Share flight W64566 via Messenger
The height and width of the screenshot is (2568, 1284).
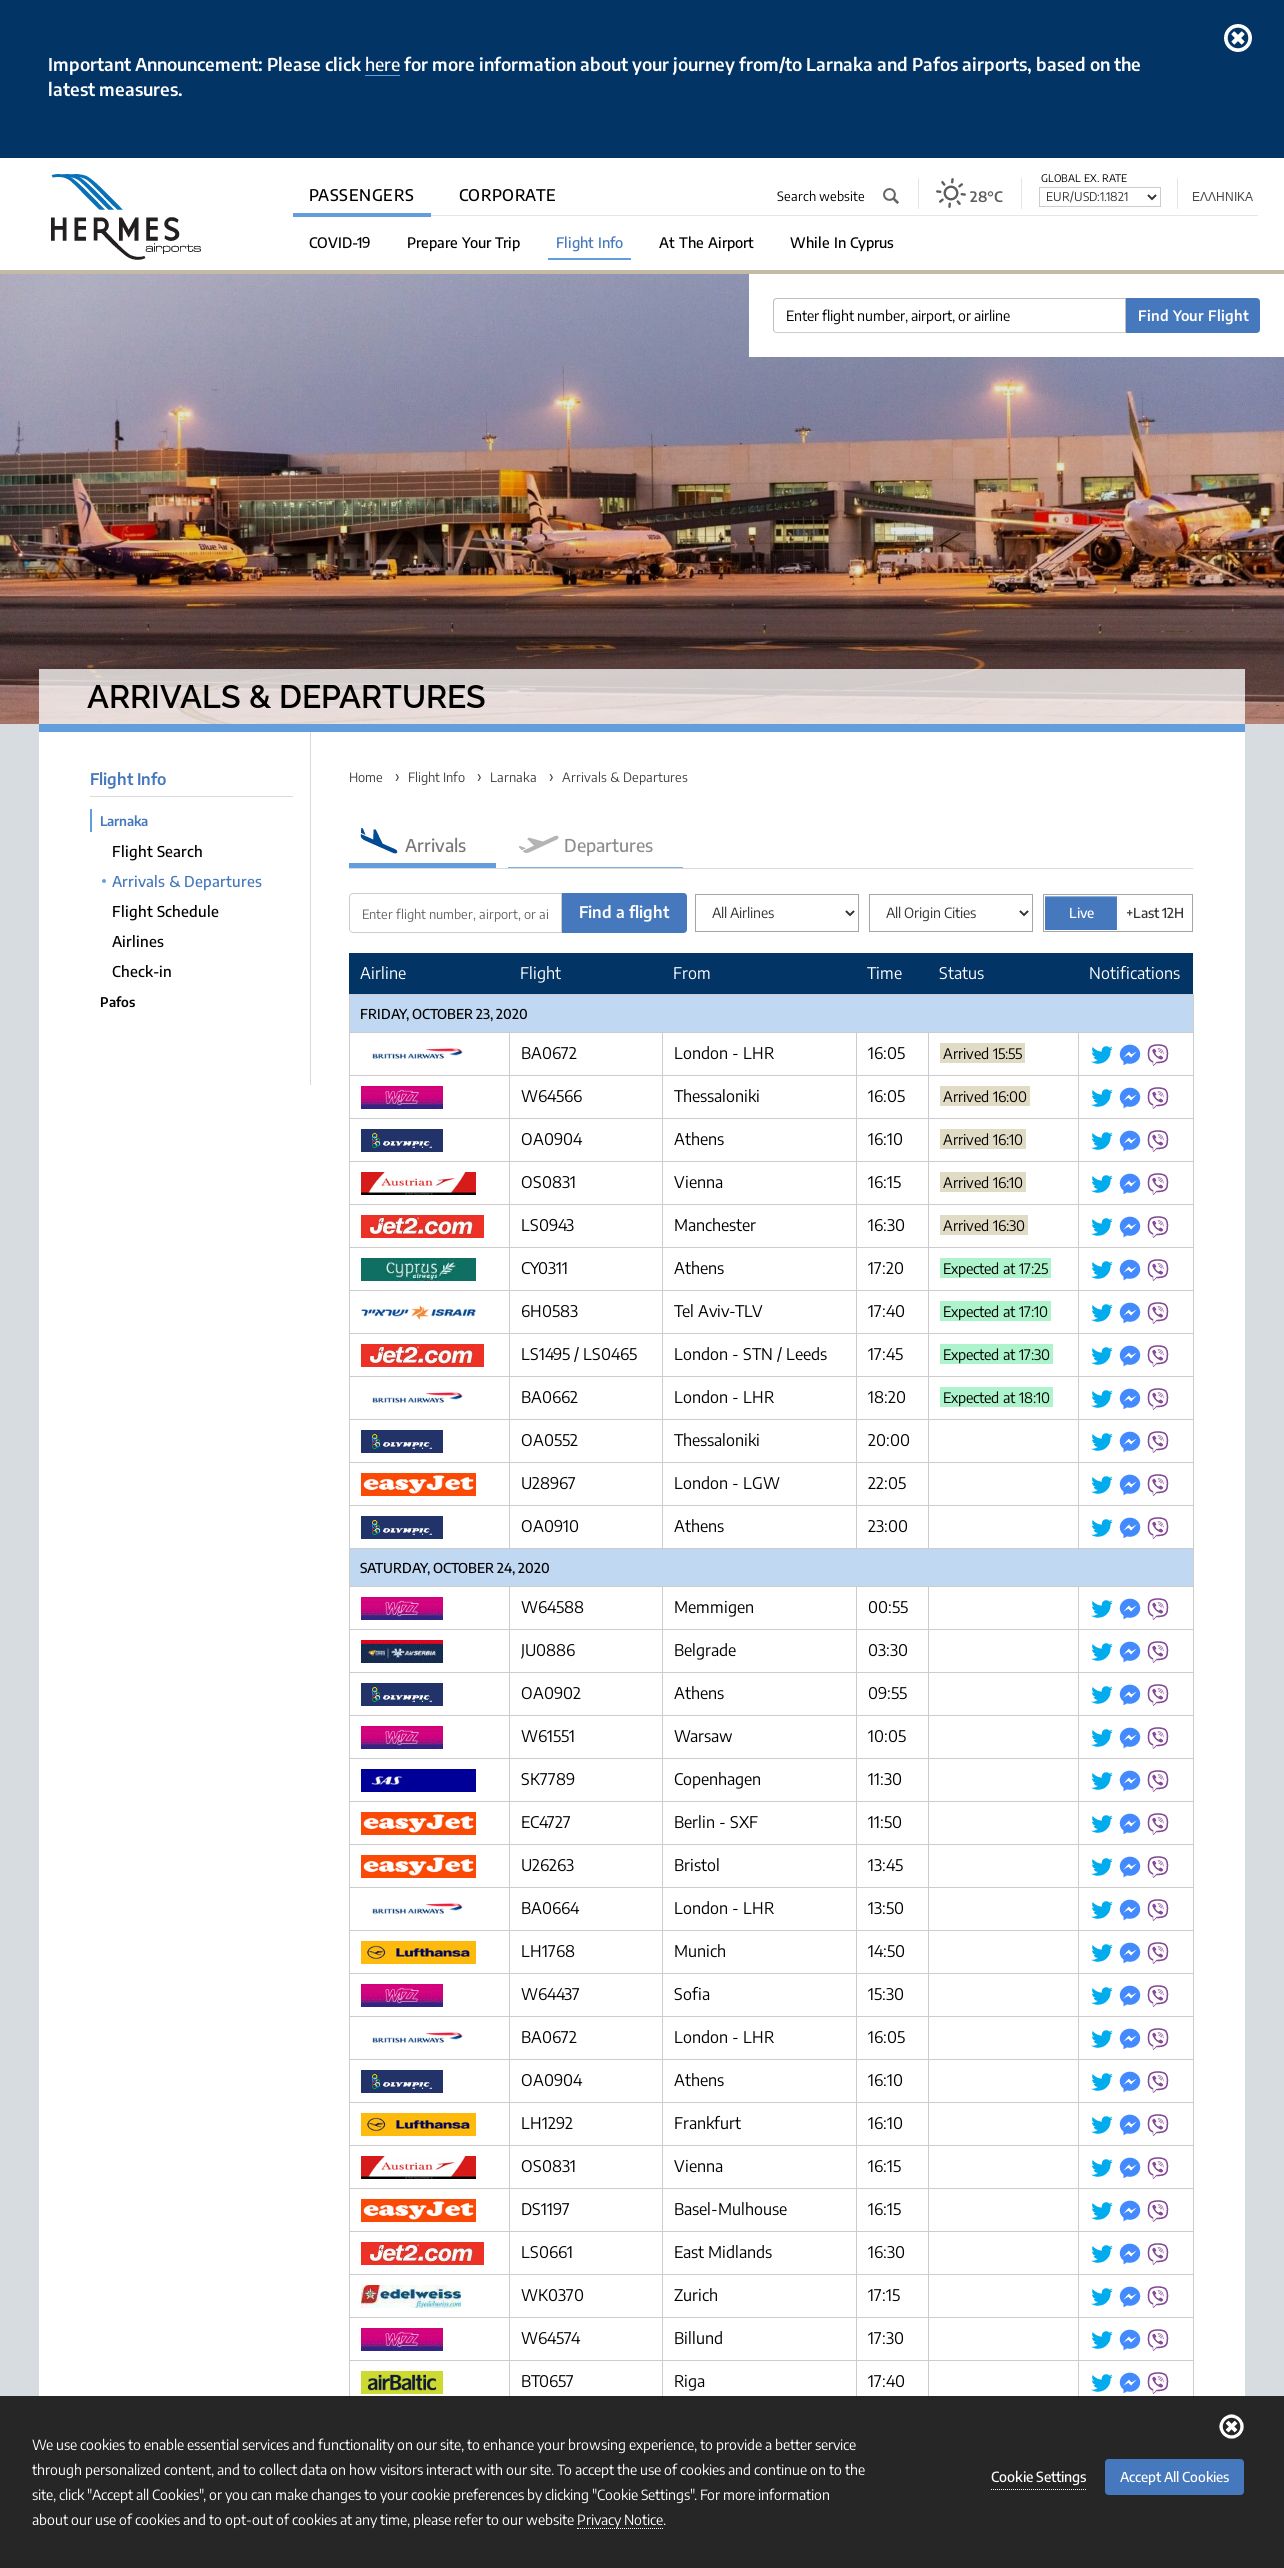coord(1130,1097)
